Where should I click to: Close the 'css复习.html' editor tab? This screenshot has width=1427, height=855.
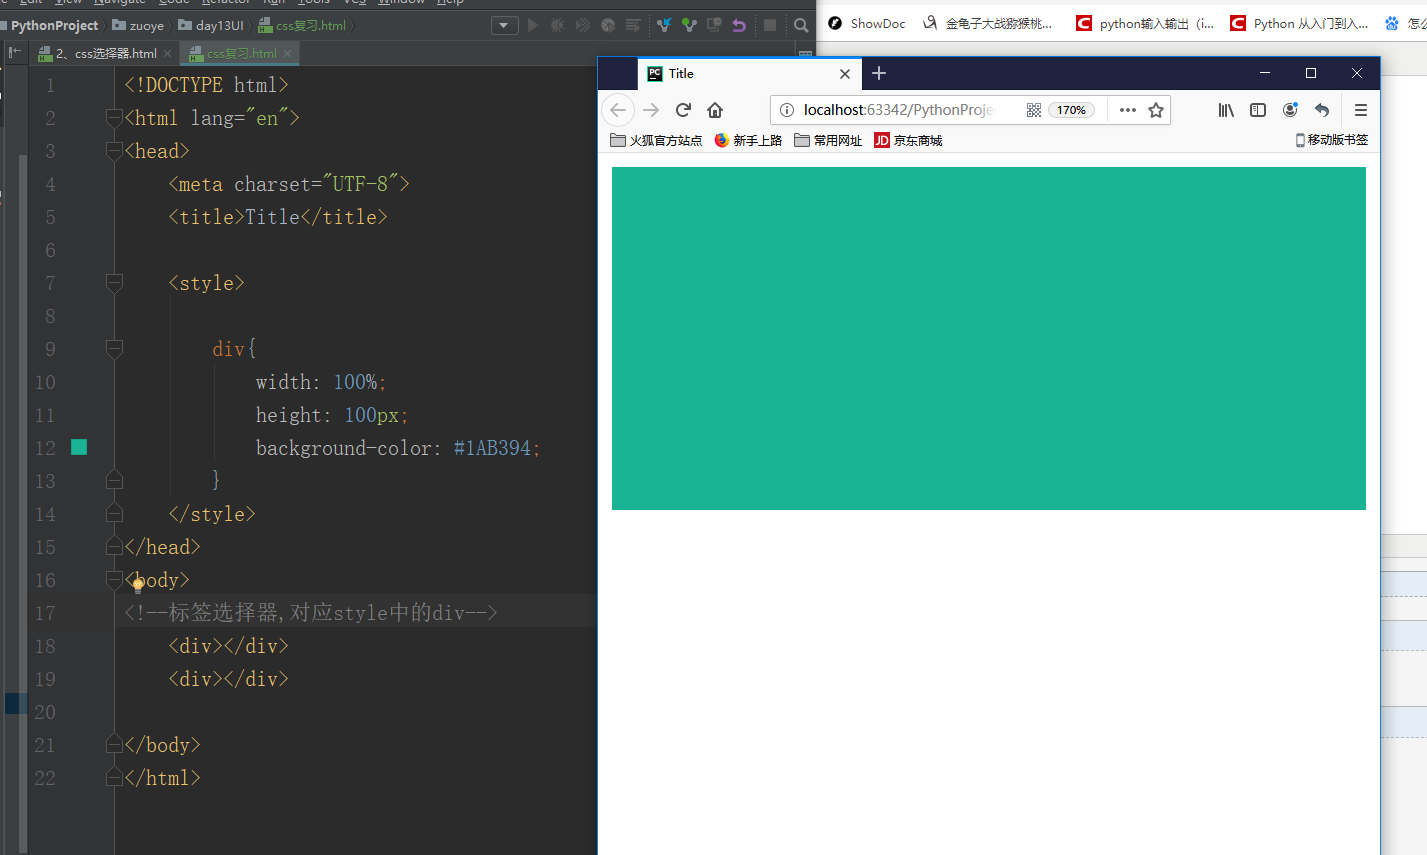click(288, 54)
